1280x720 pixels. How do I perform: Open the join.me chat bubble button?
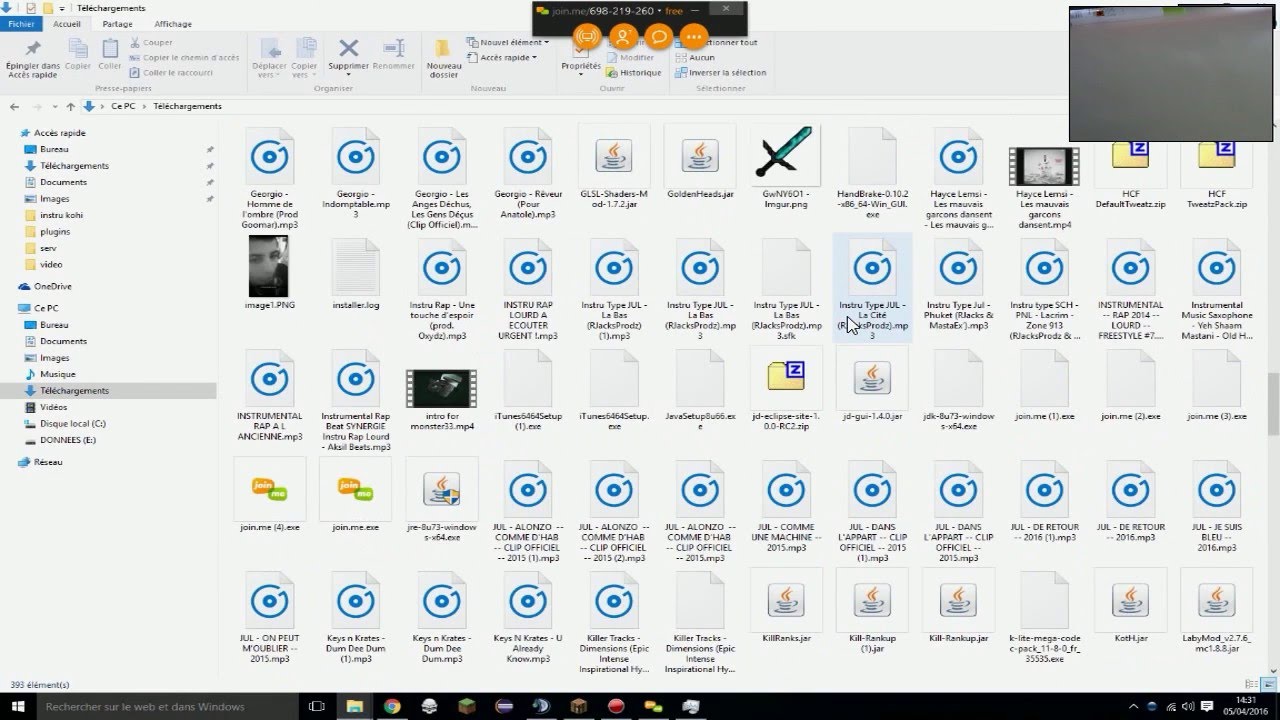pos(658,37)
